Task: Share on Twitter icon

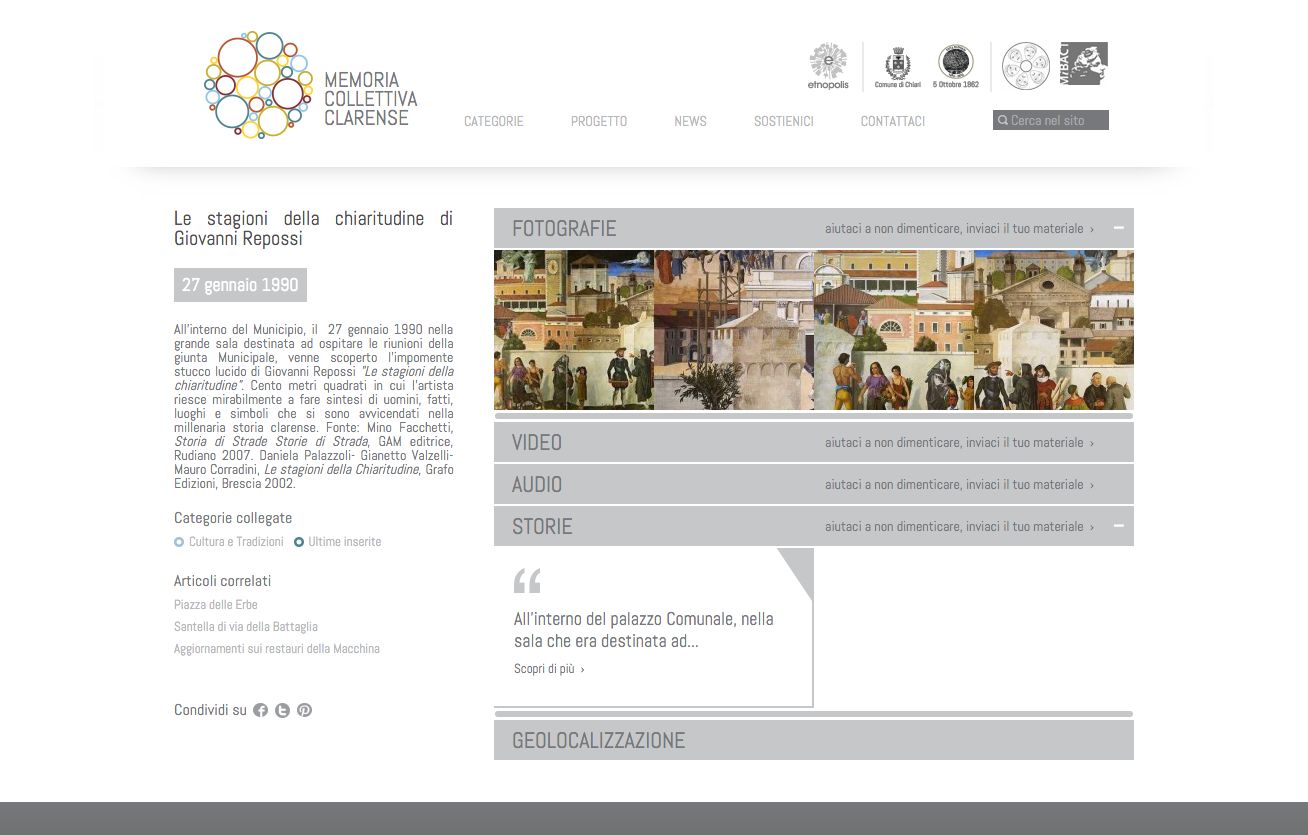Action: 282,710
